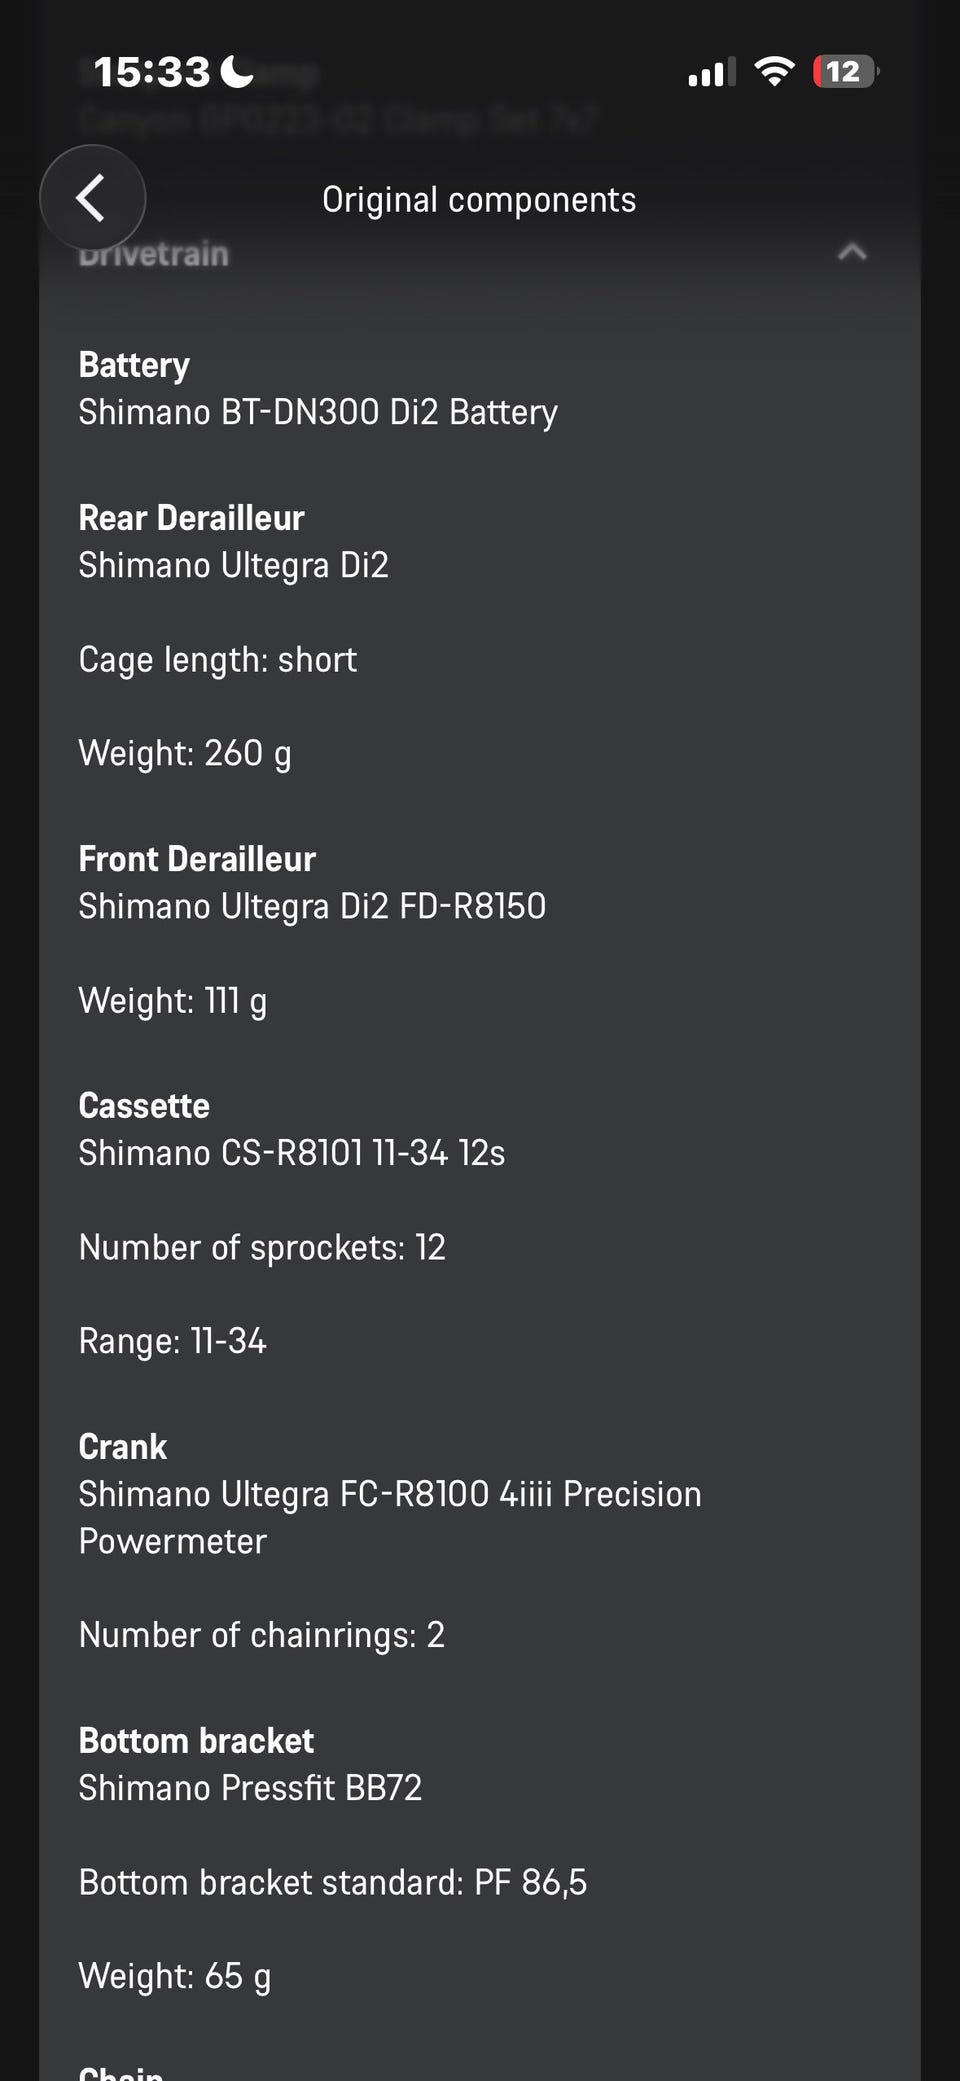
Task: Select the Shimano CS-R8101 11-34 12s cassette
Action: pyautogui.click(x=292, y=1153)
